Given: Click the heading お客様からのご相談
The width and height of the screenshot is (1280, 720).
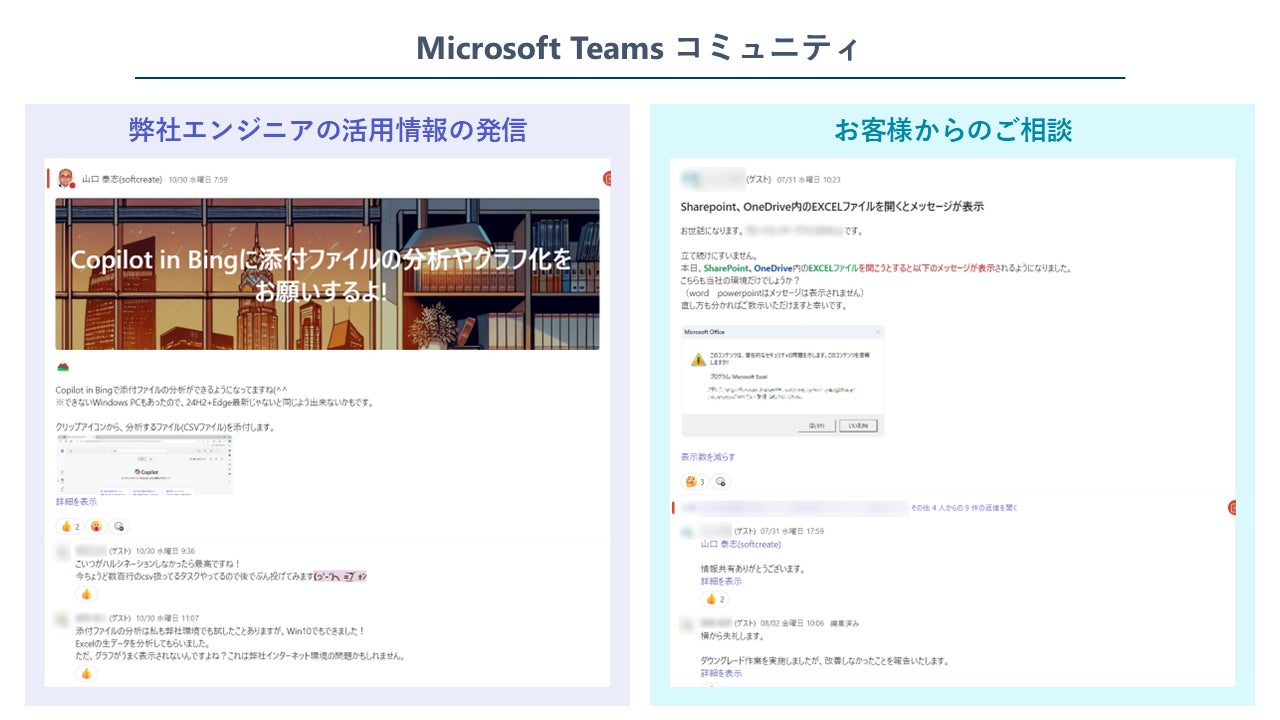Looking at the screenshot, I should (953, 130).
